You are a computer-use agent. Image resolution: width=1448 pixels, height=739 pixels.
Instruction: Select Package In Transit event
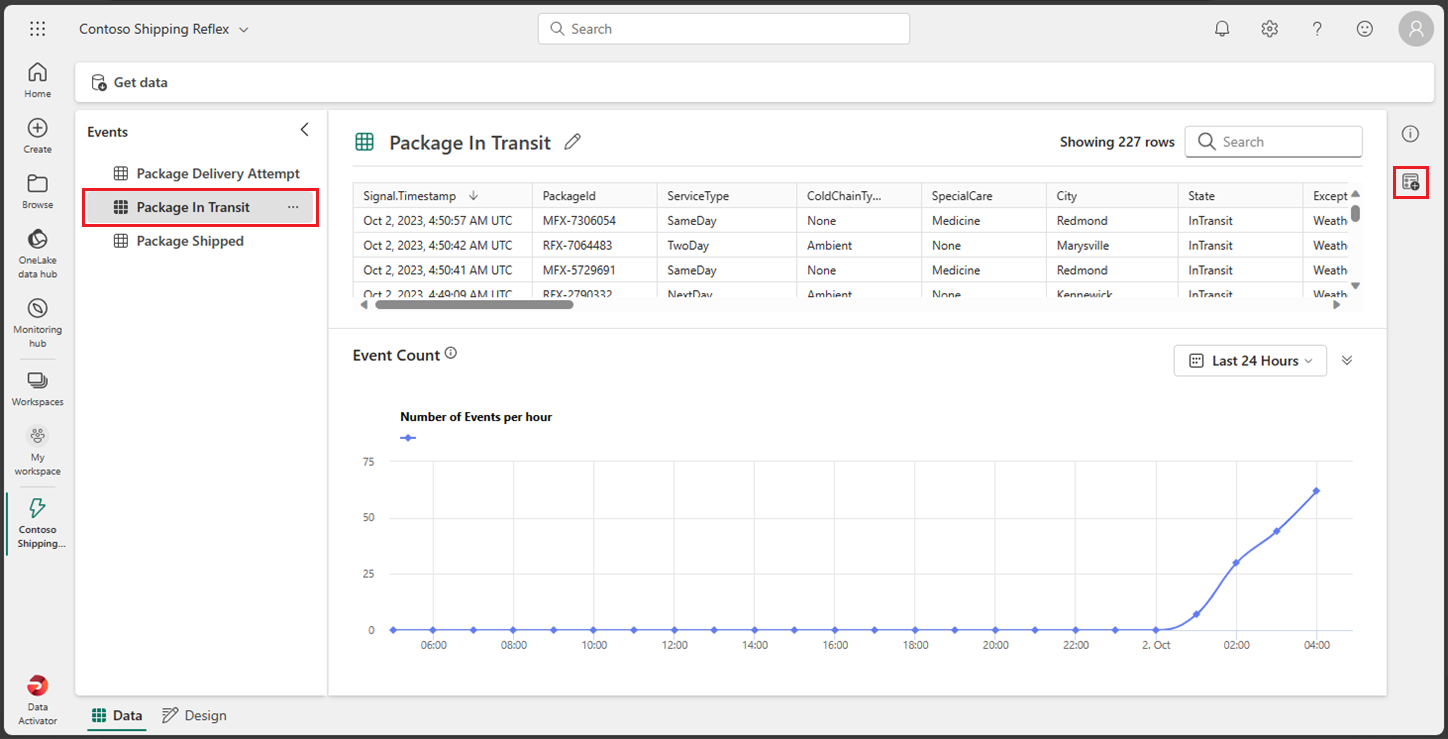tap(200, 207)
